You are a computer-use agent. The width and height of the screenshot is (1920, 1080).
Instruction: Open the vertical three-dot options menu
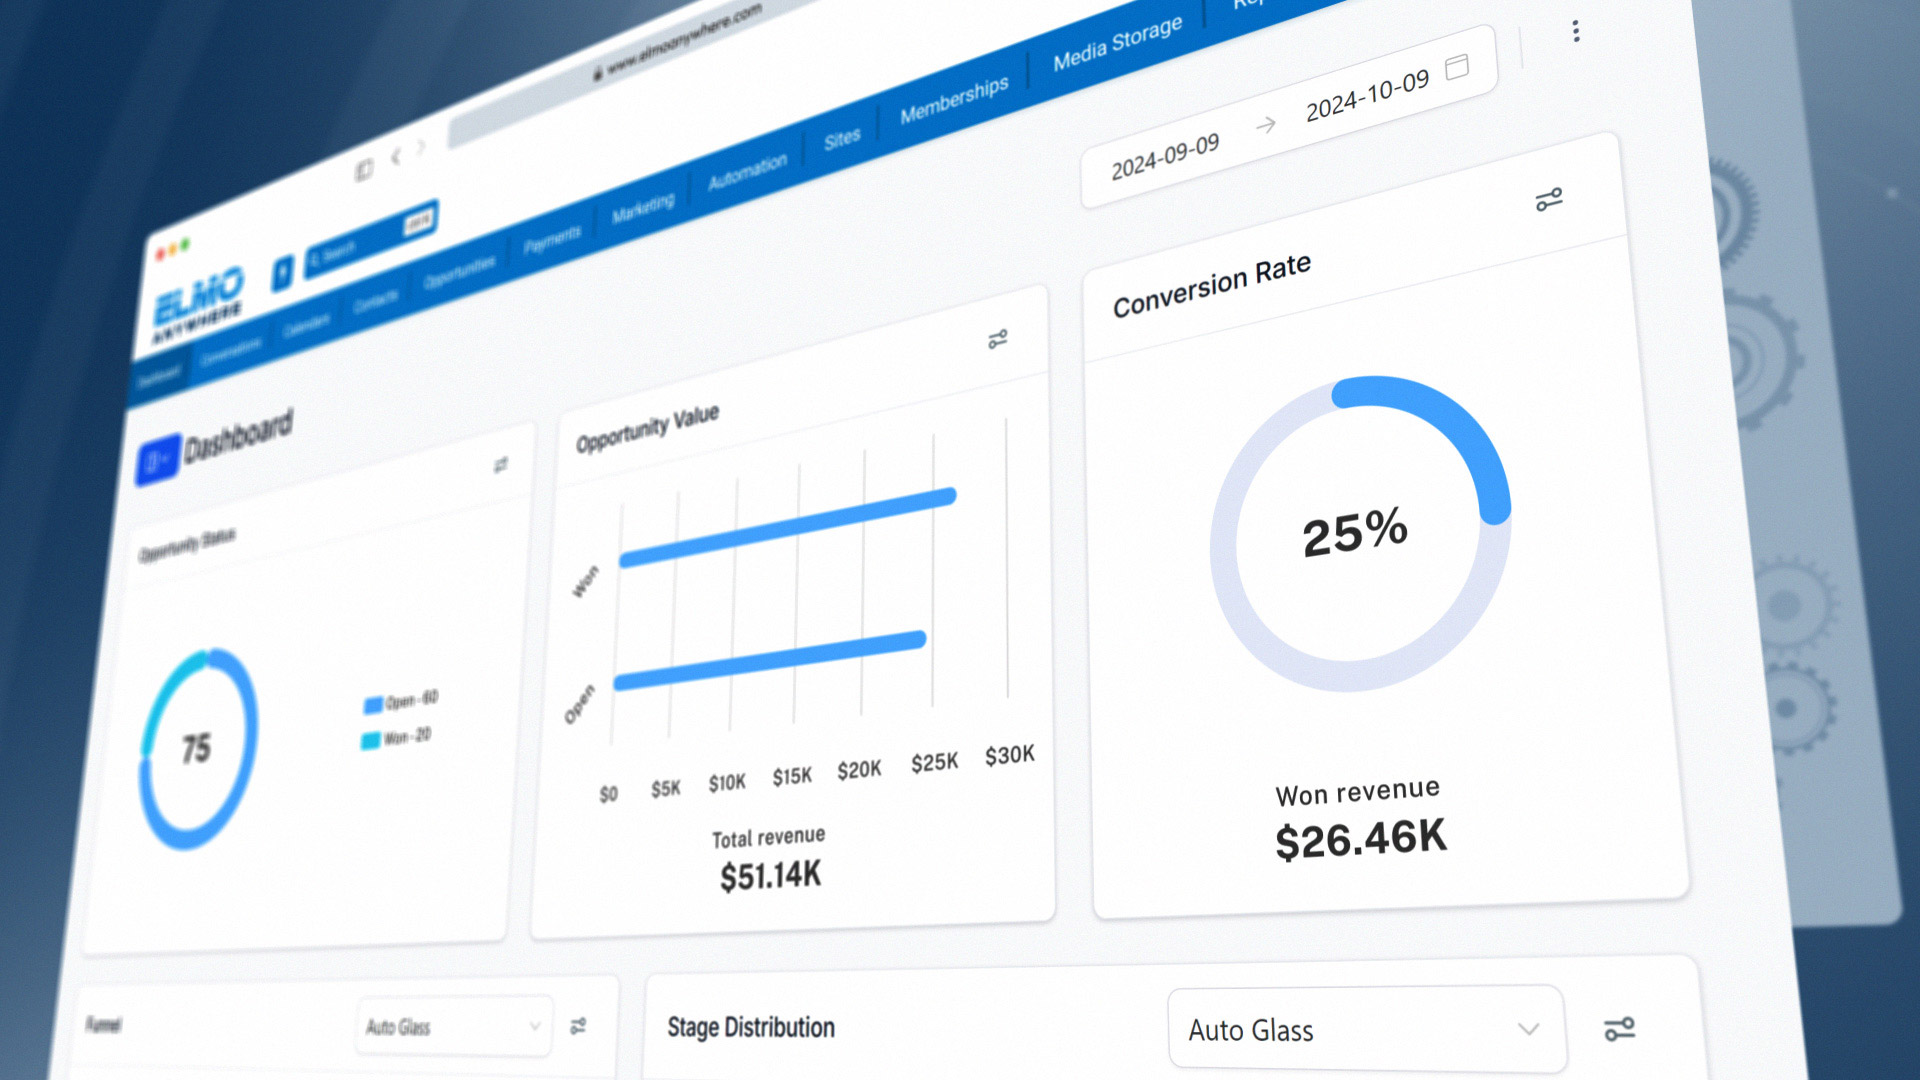click(1576, 31)
